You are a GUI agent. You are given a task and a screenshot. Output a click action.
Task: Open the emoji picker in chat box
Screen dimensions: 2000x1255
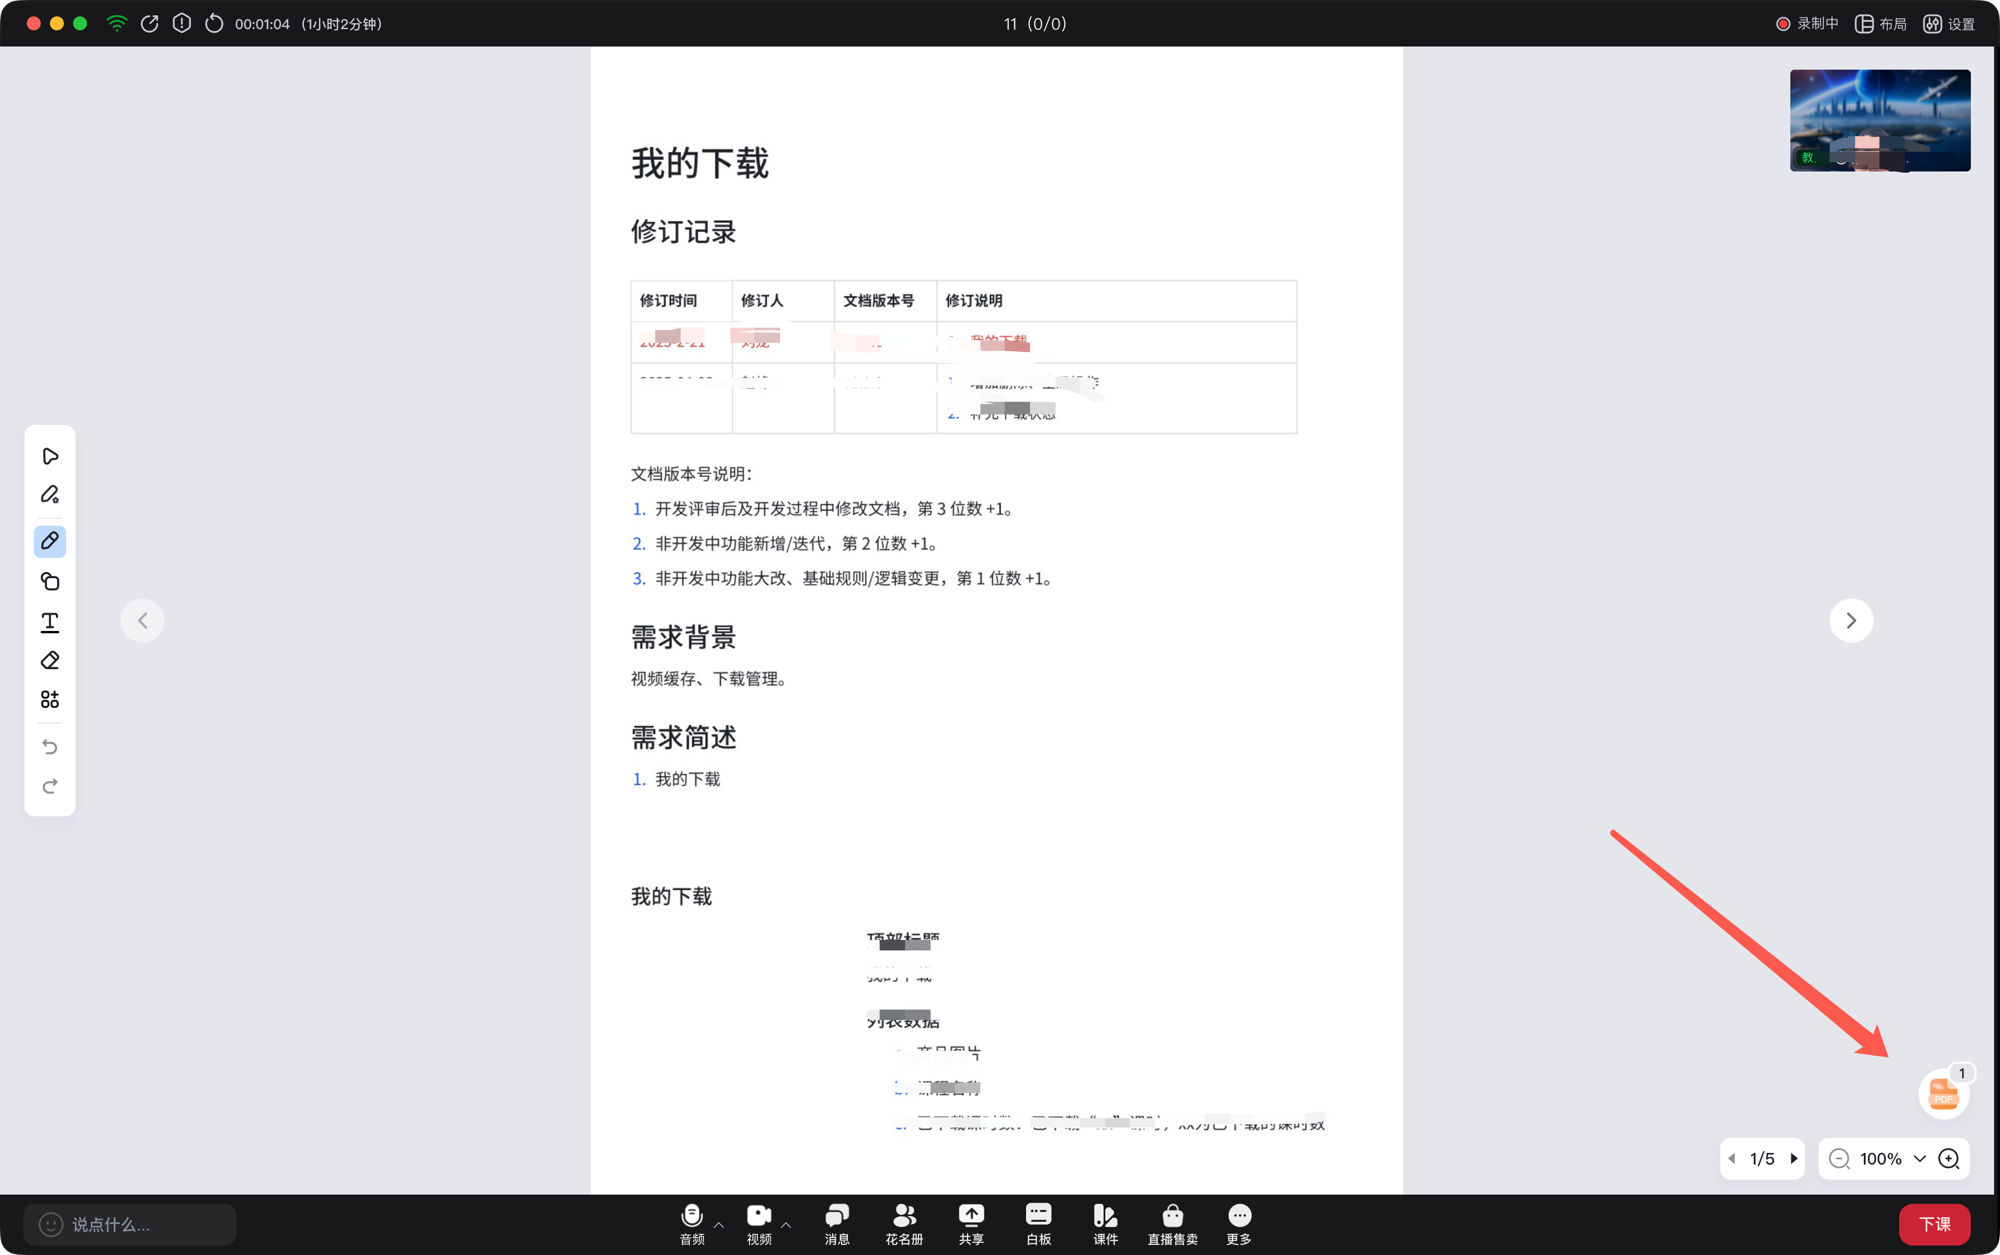[51, 1224]
